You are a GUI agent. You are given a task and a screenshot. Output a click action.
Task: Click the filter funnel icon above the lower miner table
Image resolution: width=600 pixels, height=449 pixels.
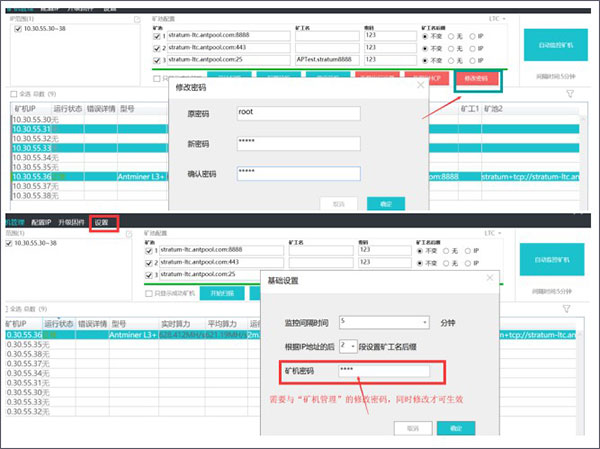[x=566, y=309]
